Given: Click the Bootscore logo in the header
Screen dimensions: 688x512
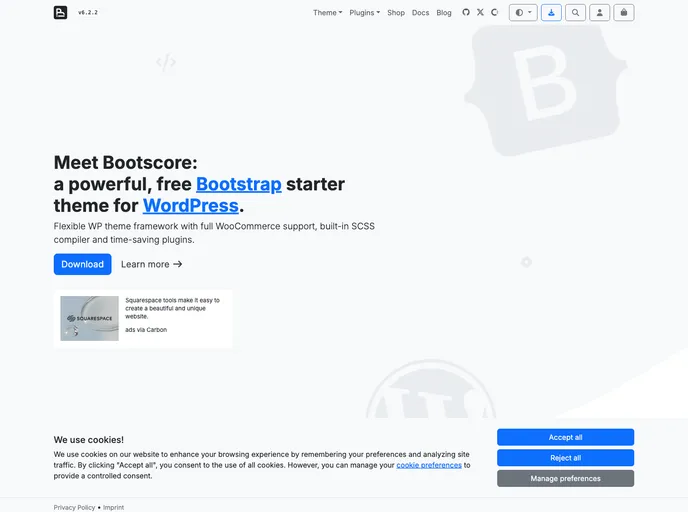Looking at the screenshot, I should point(61,12).
